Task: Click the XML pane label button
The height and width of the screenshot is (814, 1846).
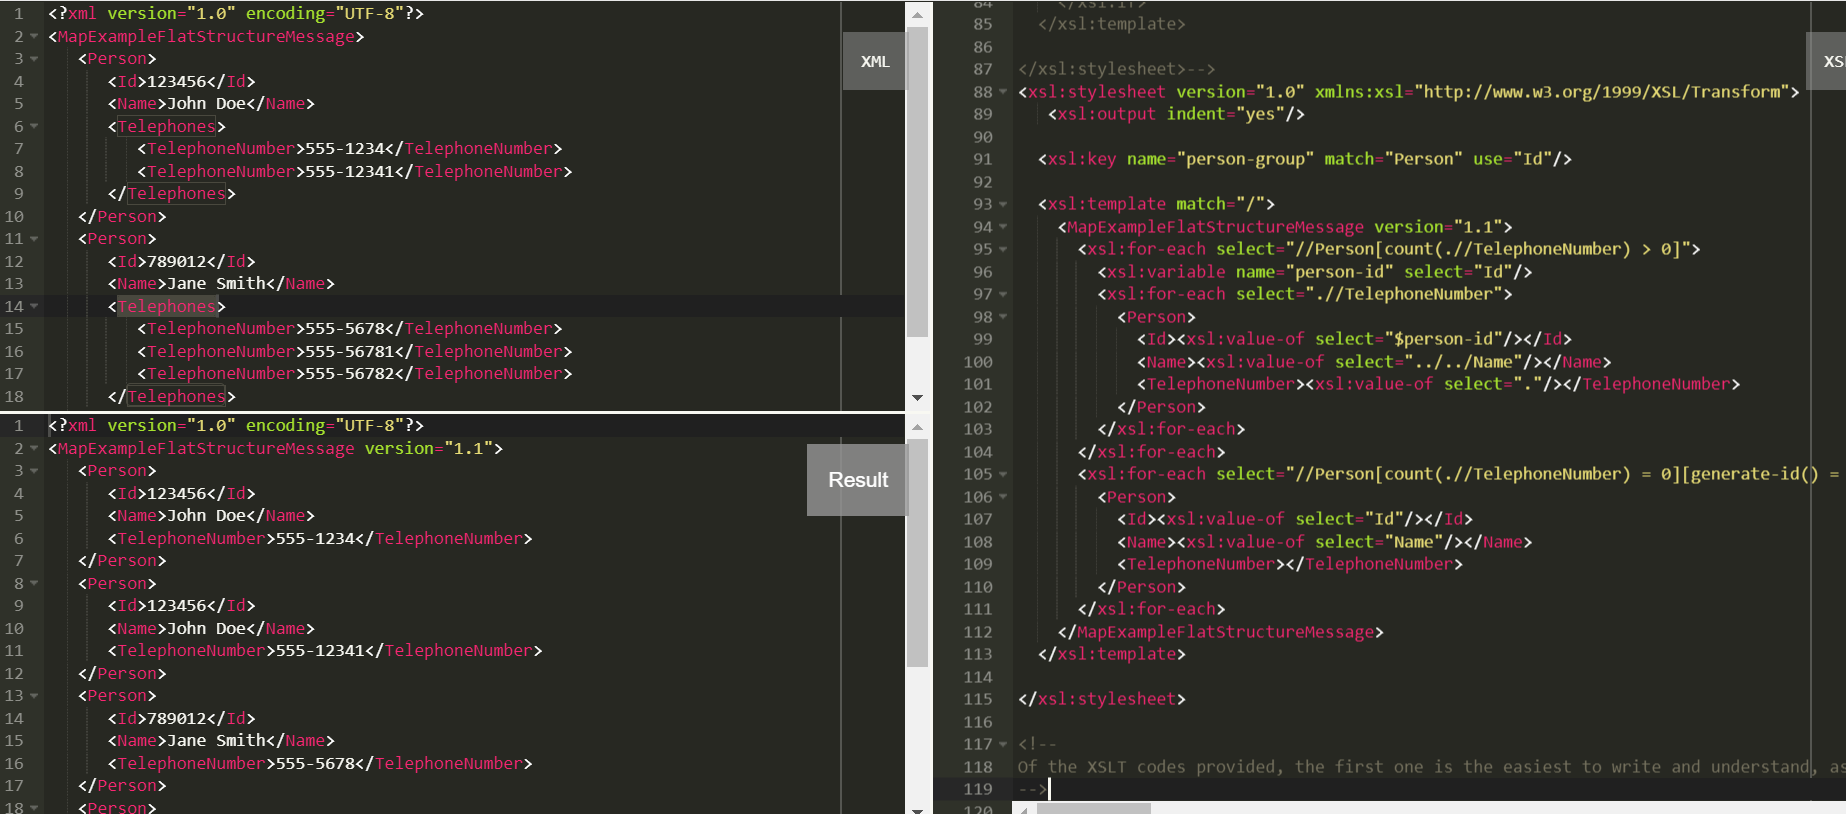Action: coord(875,61)
